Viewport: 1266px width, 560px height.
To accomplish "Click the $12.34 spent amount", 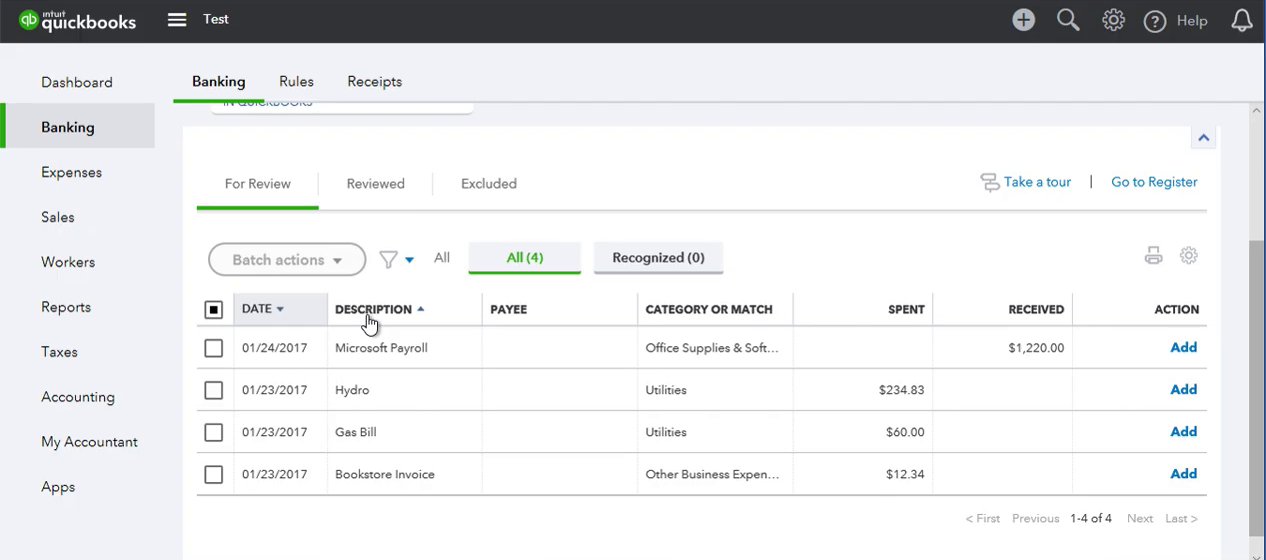I will [905, 474].
